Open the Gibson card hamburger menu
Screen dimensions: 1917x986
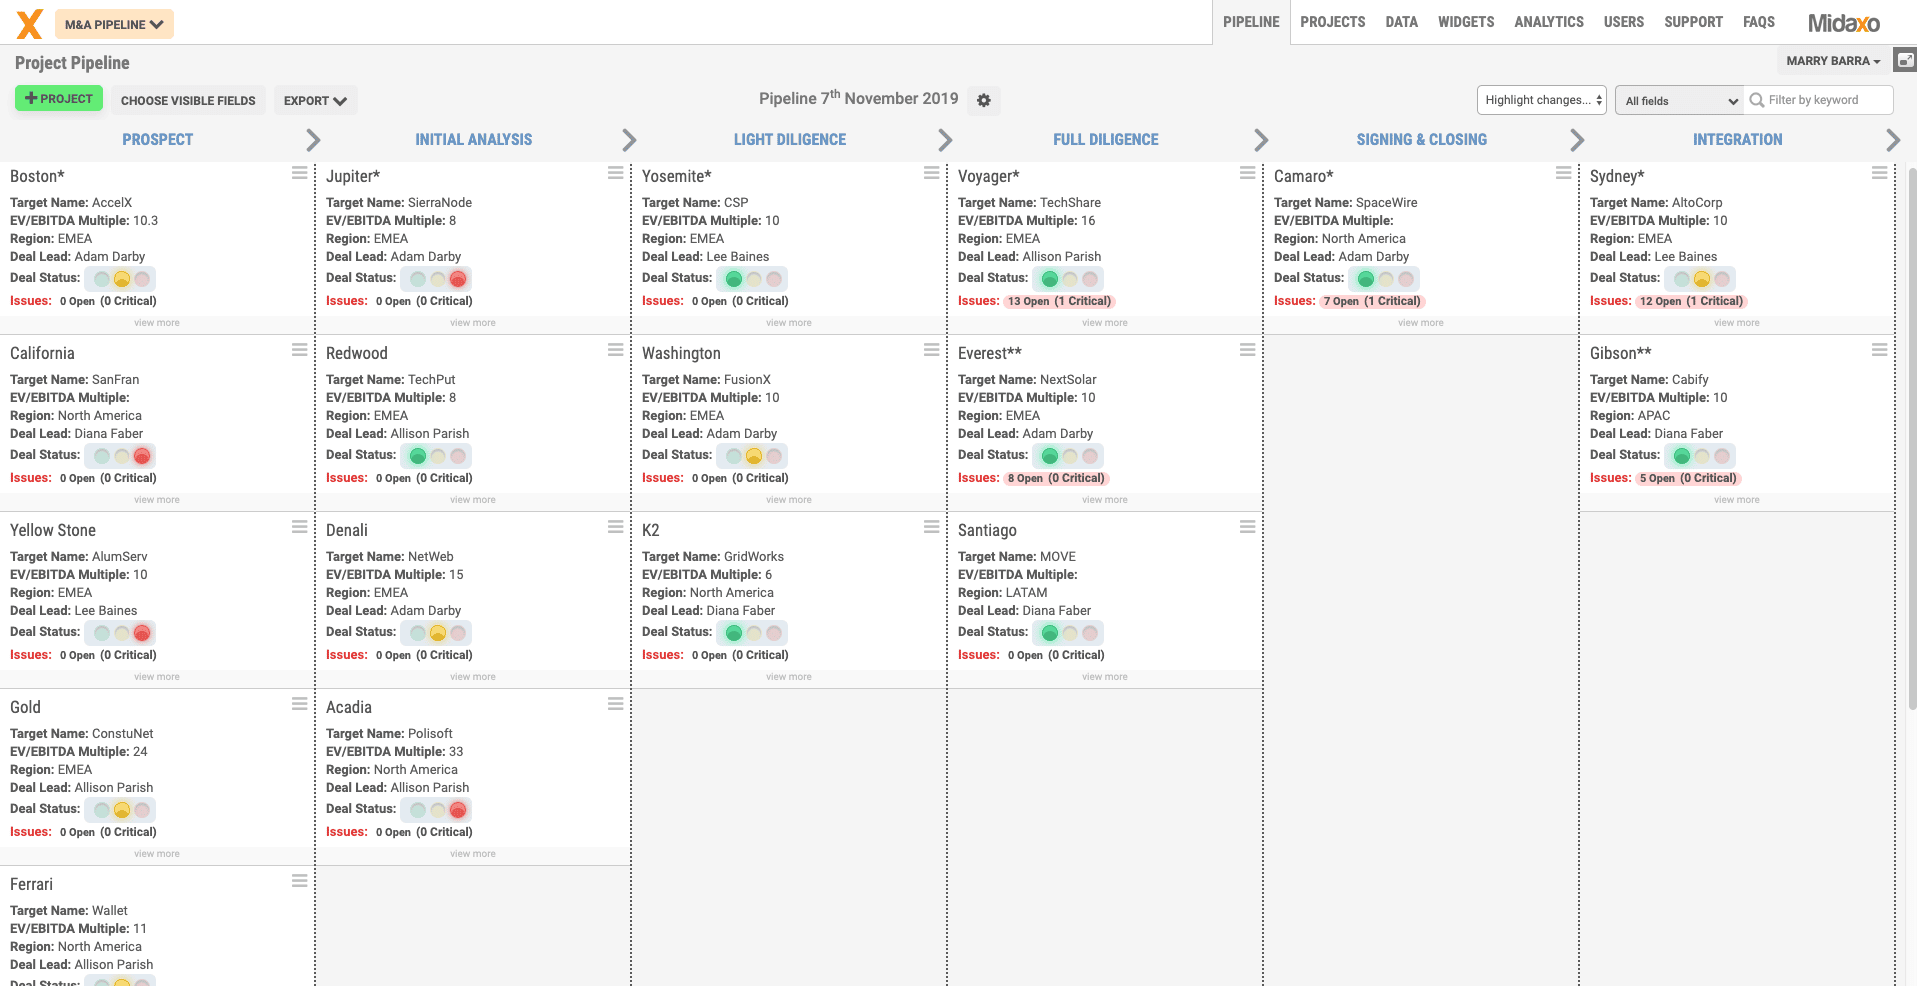click(1879, 350)
